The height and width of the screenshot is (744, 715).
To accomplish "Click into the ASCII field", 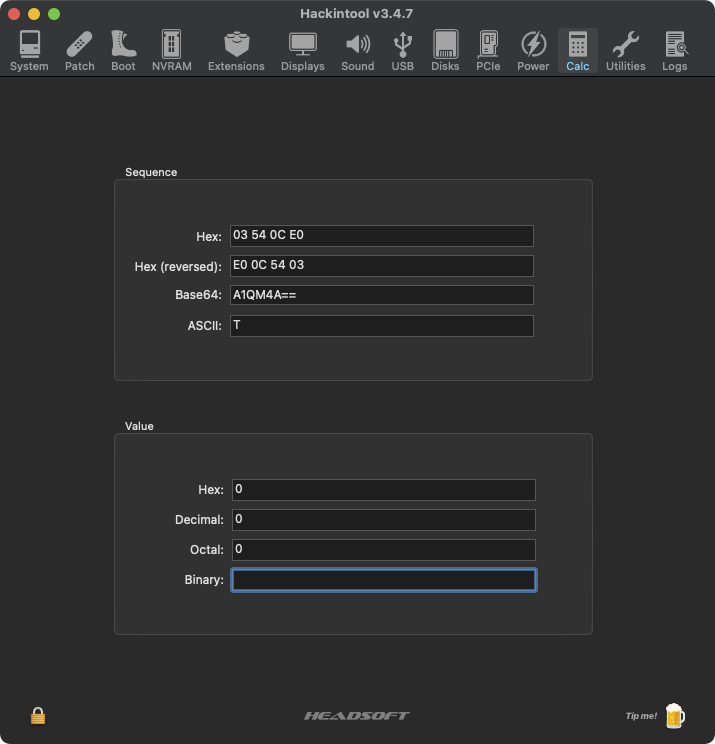I will pyautogui.click(x=382, y=326).
